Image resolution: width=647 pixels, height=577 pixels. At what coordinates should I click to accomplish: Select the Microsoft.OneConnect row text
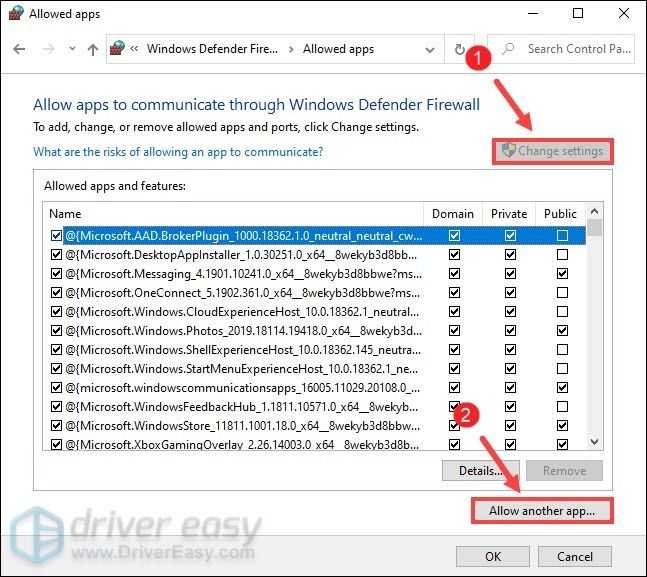[243, 293]
